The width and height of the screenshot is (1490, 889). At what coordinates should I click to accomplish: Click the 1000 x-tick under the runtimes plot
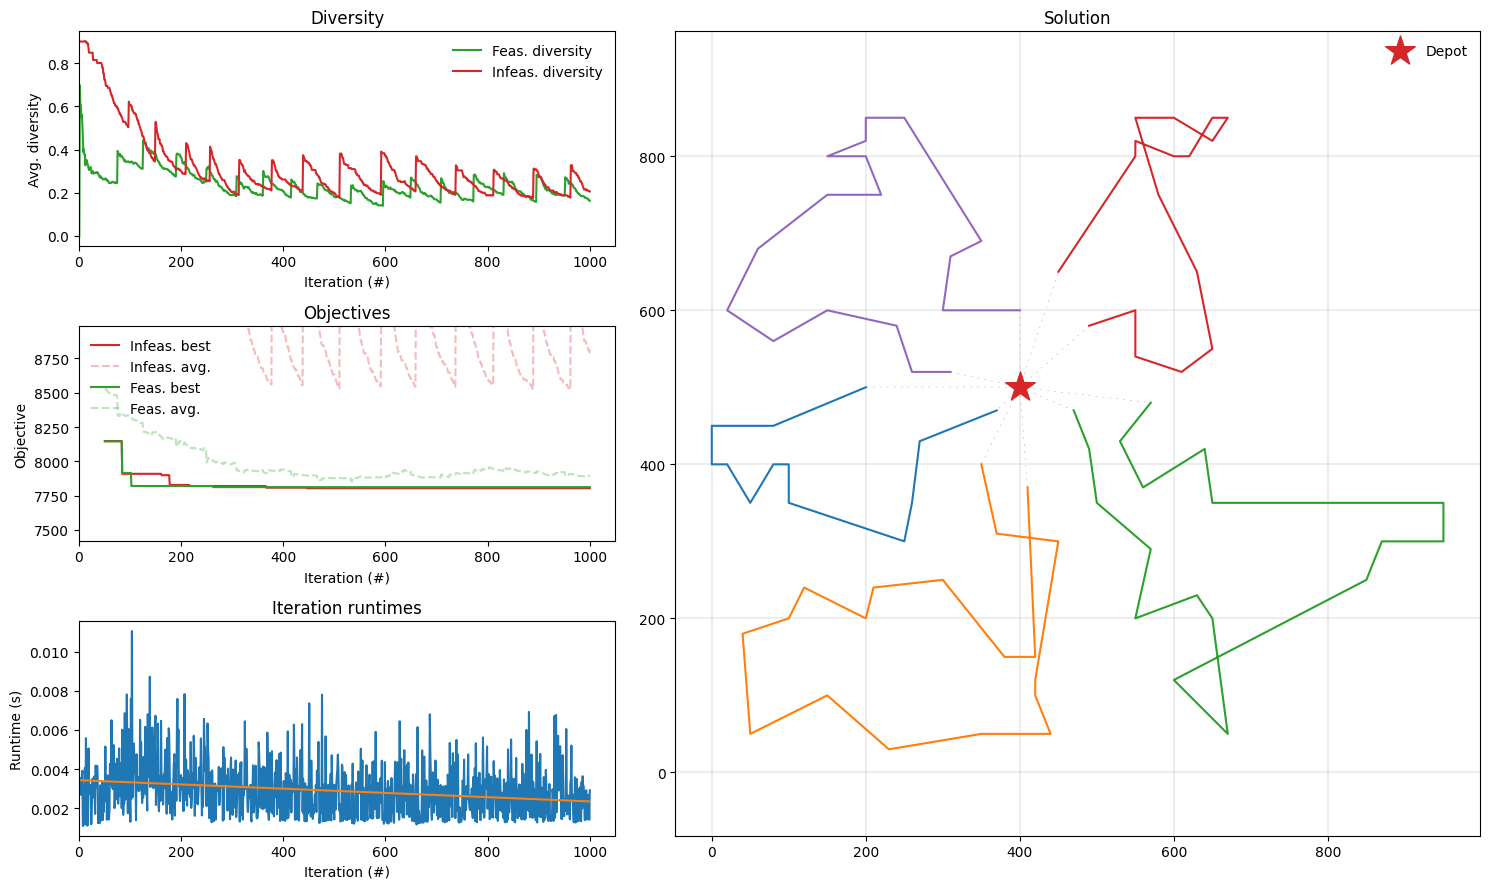(x=590, y=852)
